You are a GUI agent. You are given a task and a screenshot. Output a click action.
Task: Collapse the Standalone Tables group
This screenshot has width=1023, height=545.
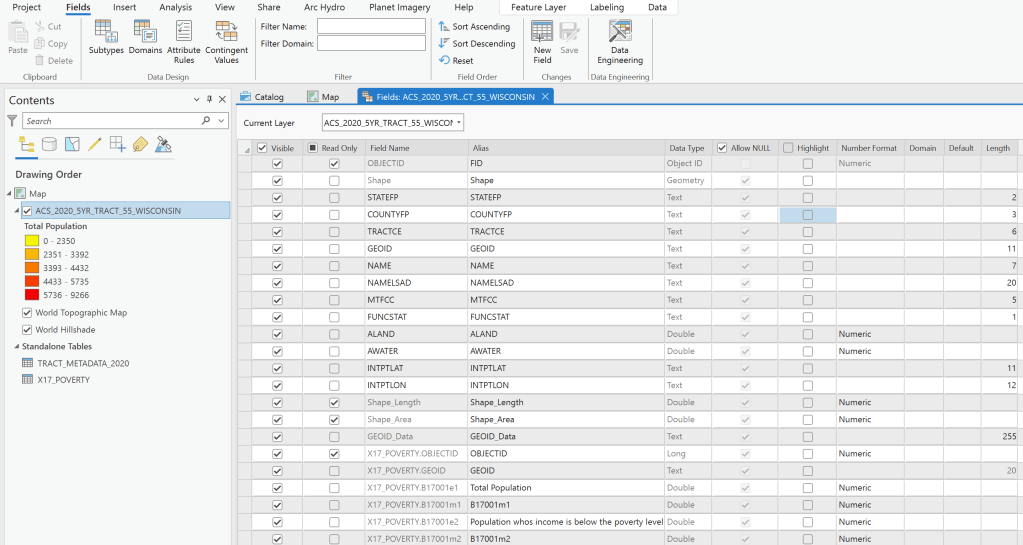coord(16,347)
